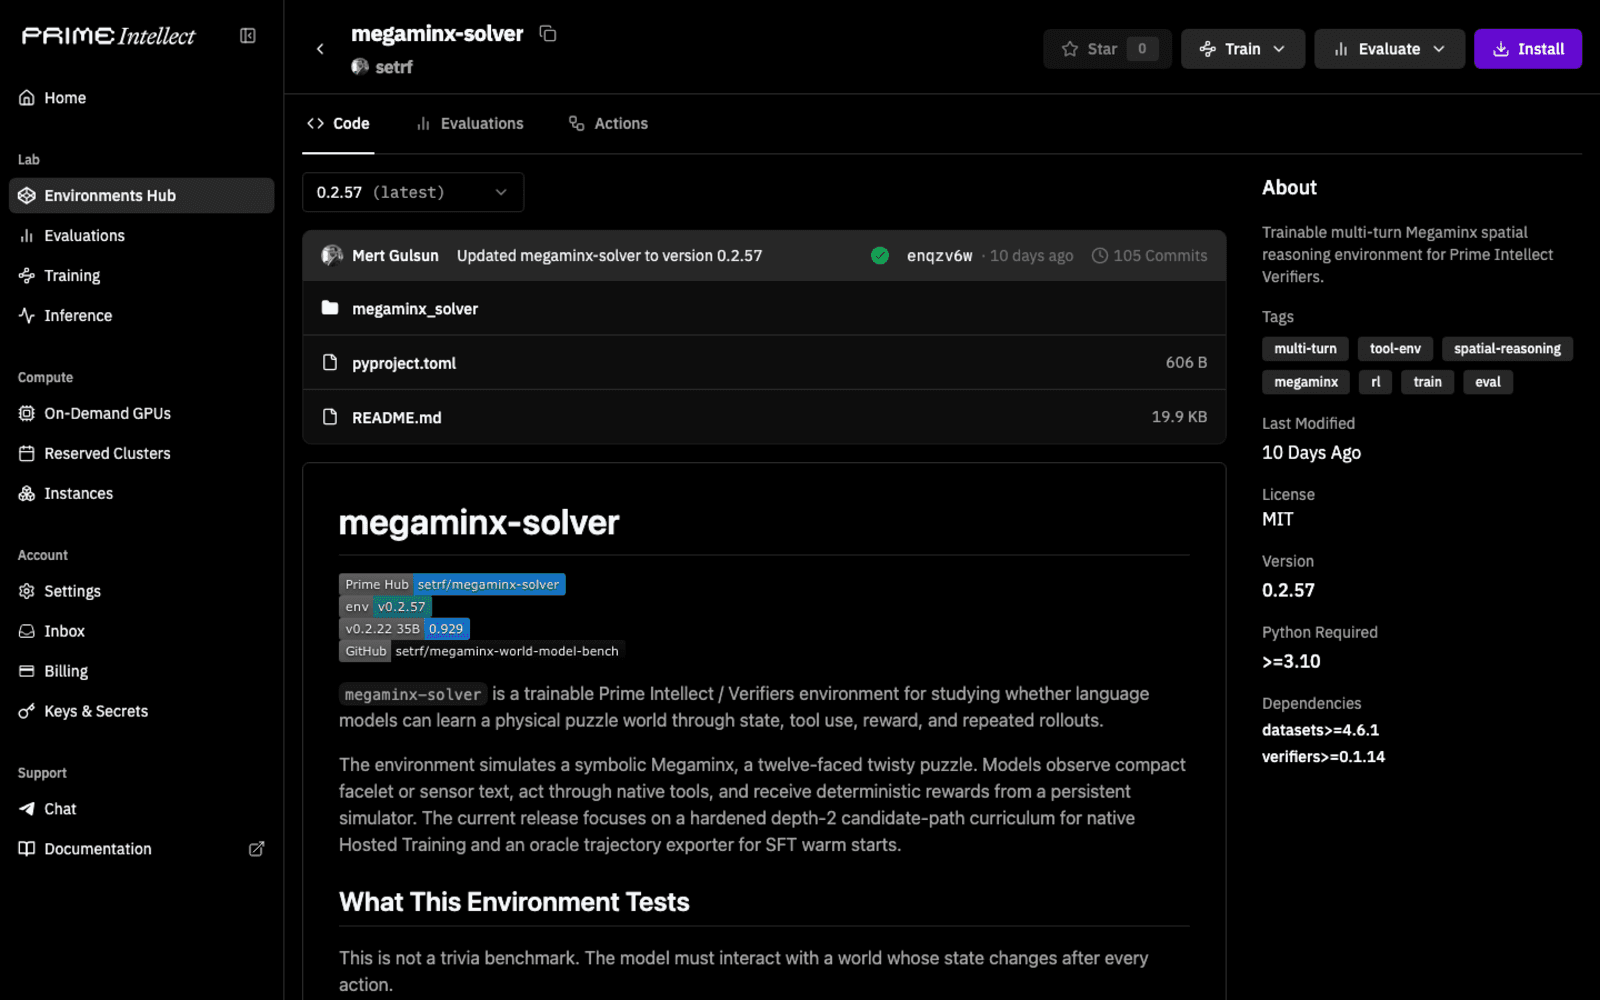Click the tool-env tag
Image resolution: width=1600 pixels, height=1000 pixels.
pos(1395,348)
